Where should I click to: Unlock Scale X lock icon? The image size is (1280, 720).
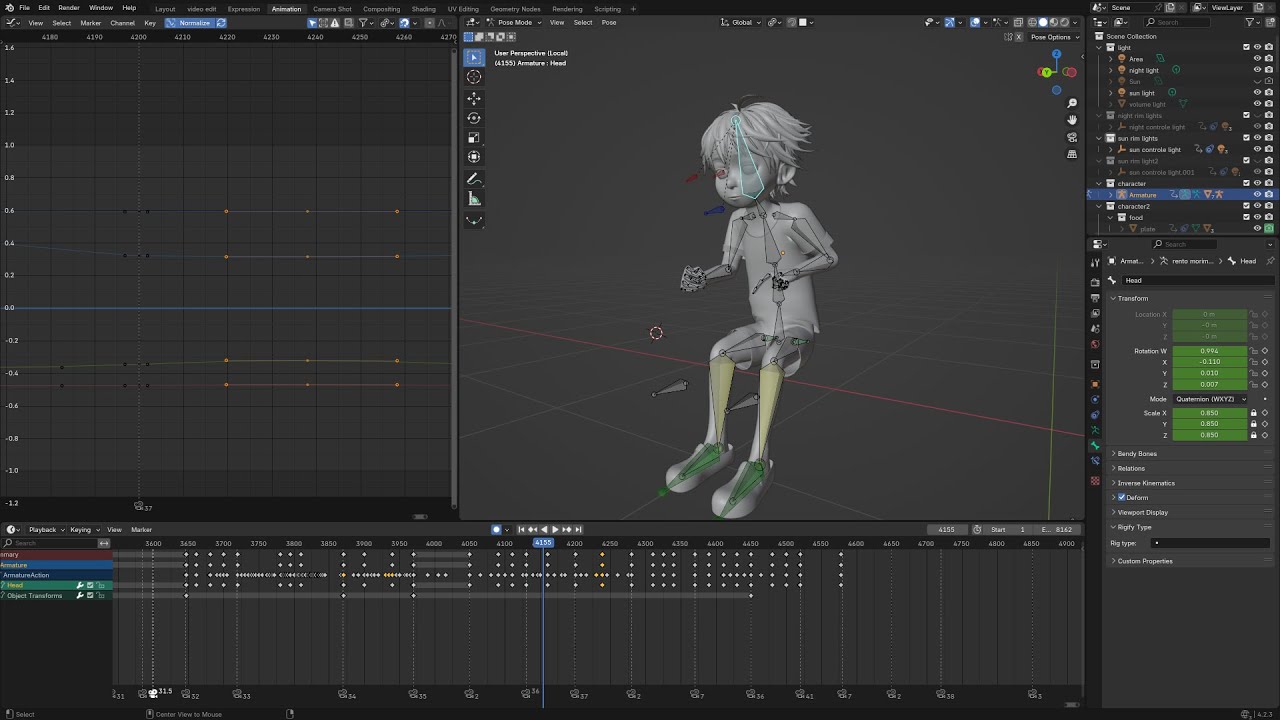point(1254,413)
